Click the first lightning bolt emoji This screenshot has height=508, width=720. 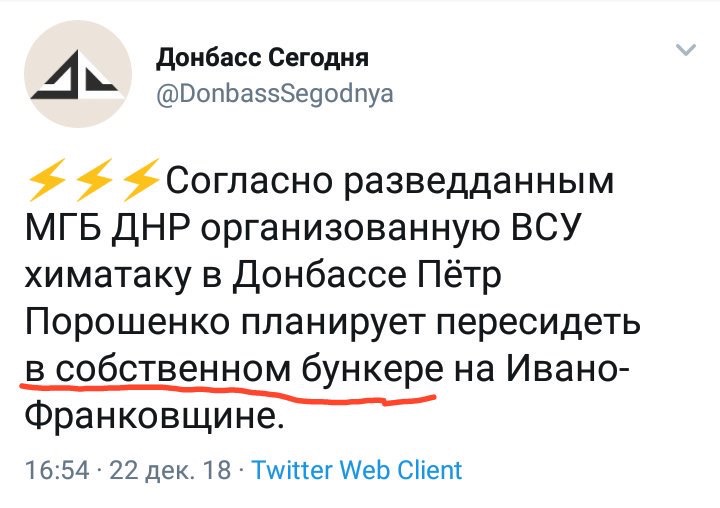point(47,183)
